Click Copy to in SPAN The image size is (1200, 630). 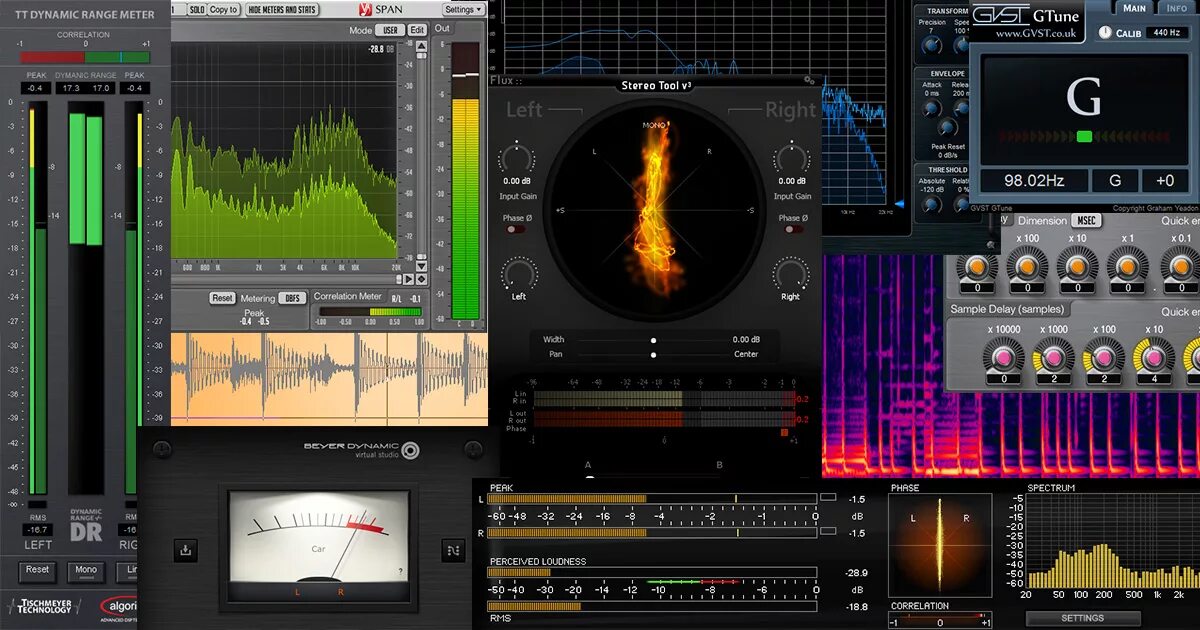tap(224, 9)
